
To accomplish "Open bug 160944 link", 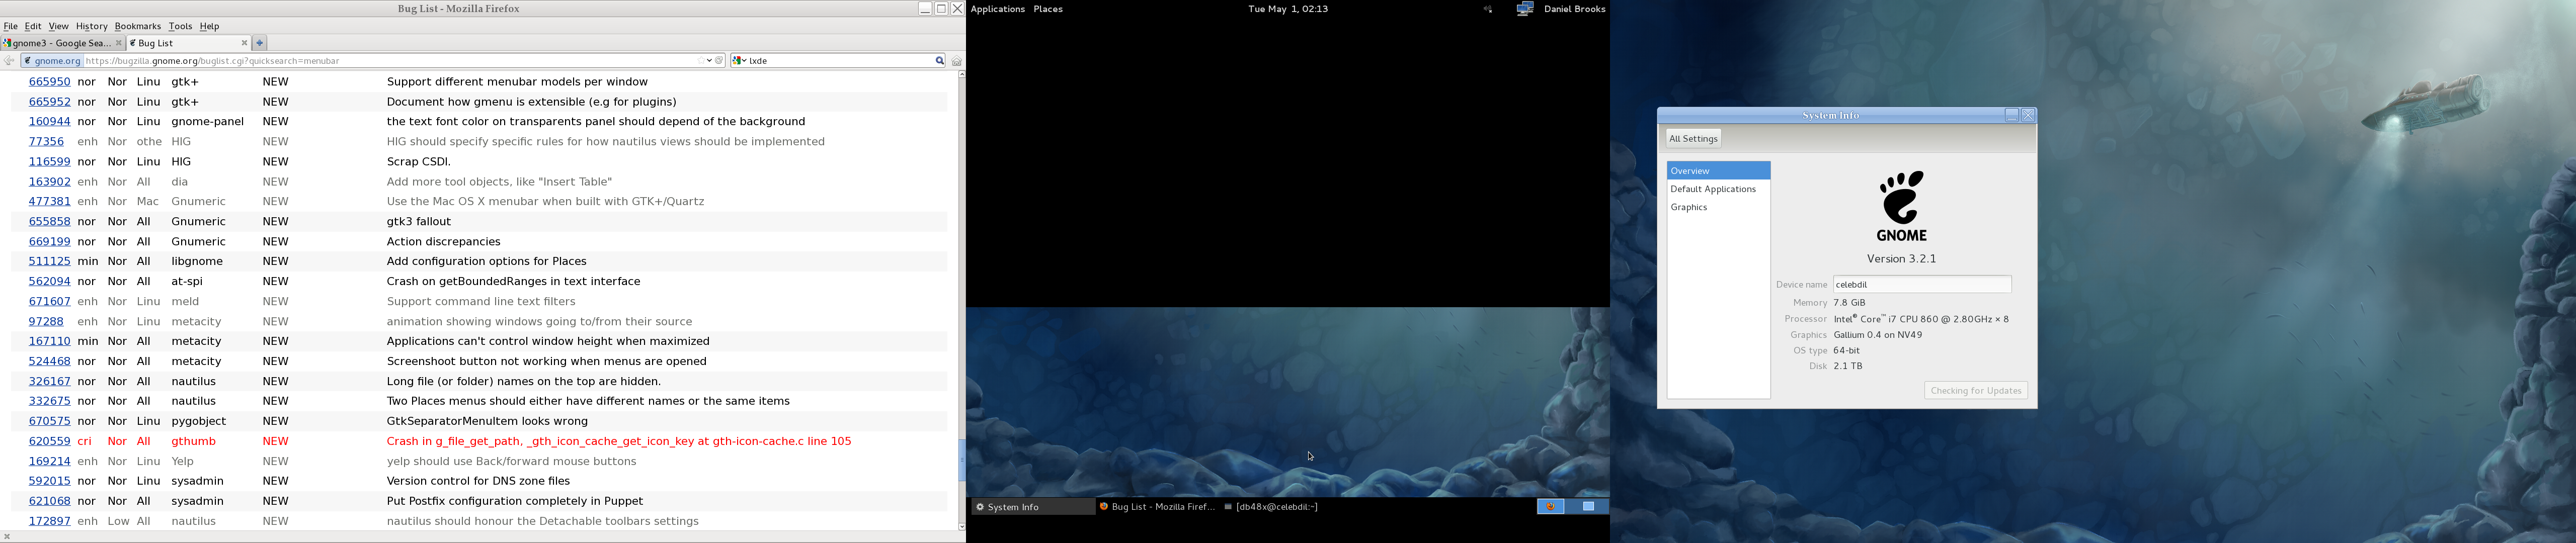I will coord(50,122).
